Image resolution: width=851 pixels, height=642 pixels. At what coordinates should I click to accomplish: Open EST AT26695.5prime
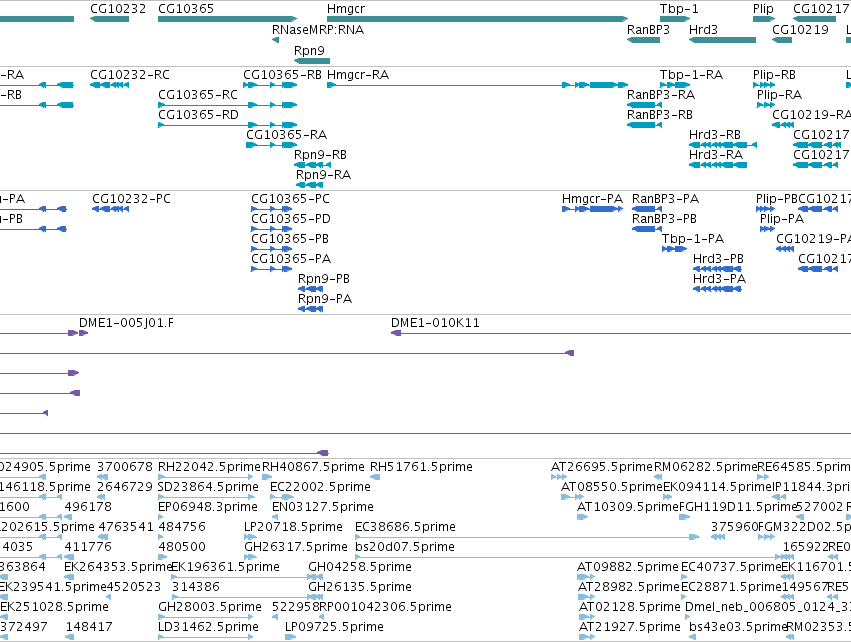click(x=601, y=467)
